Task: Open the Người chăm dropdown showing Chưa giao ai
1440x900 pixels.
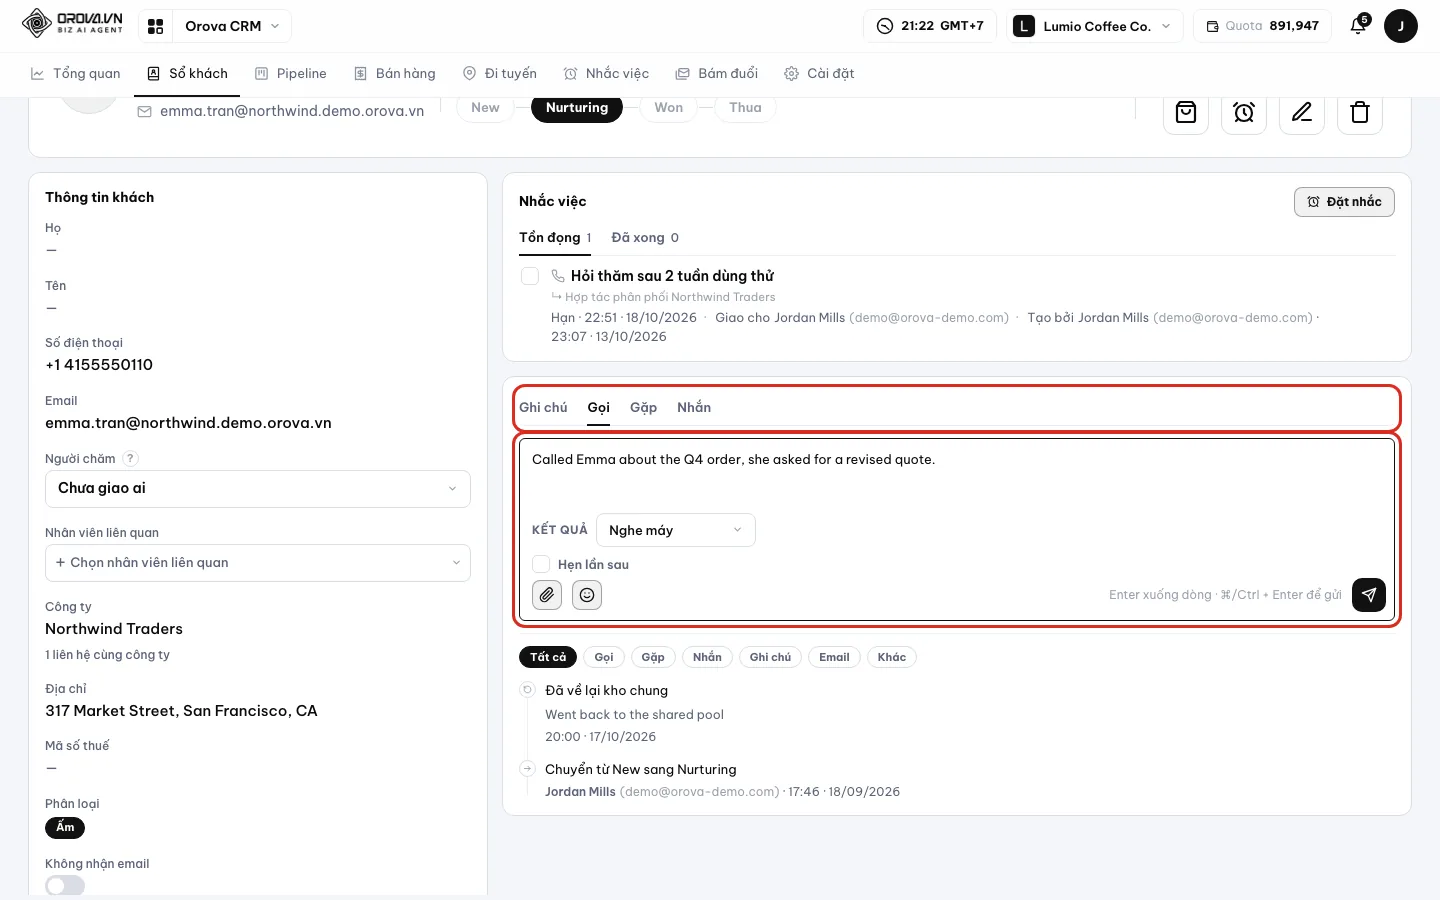Action: (258, 489)
